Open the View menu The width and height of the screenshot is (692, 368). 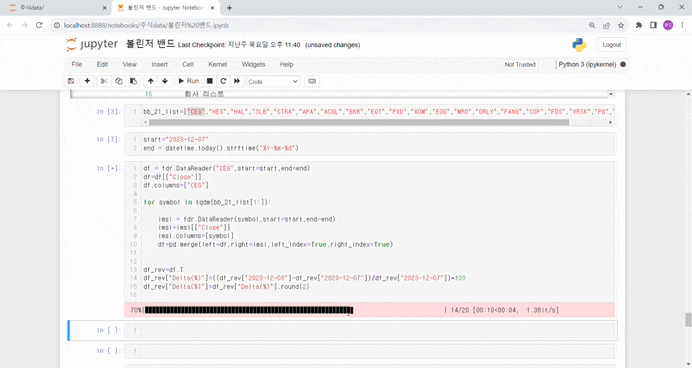tap(129, 64)
